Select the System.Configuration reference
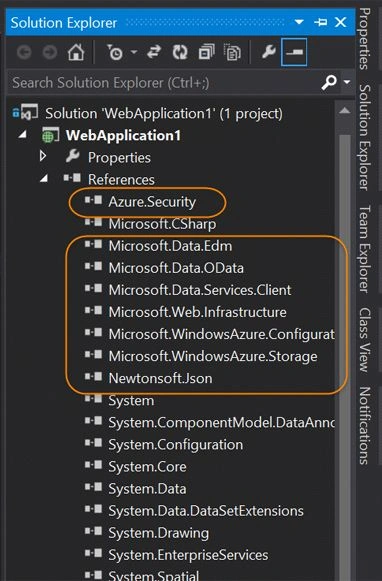Viewport: 382px width, 581px height. click(176, 445)
